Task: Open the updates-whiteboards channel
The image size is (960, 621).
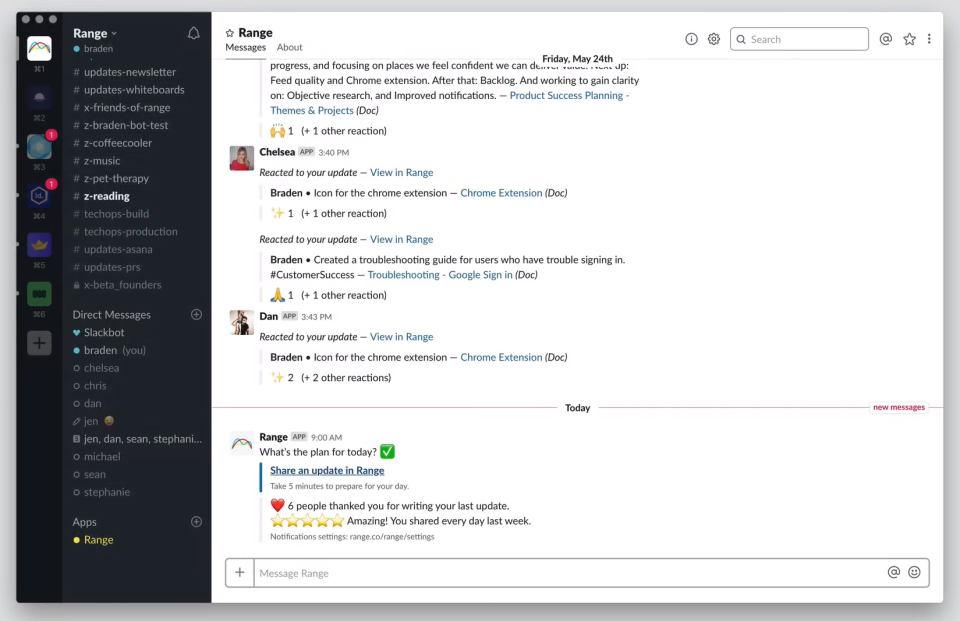Action: [134, 89]
